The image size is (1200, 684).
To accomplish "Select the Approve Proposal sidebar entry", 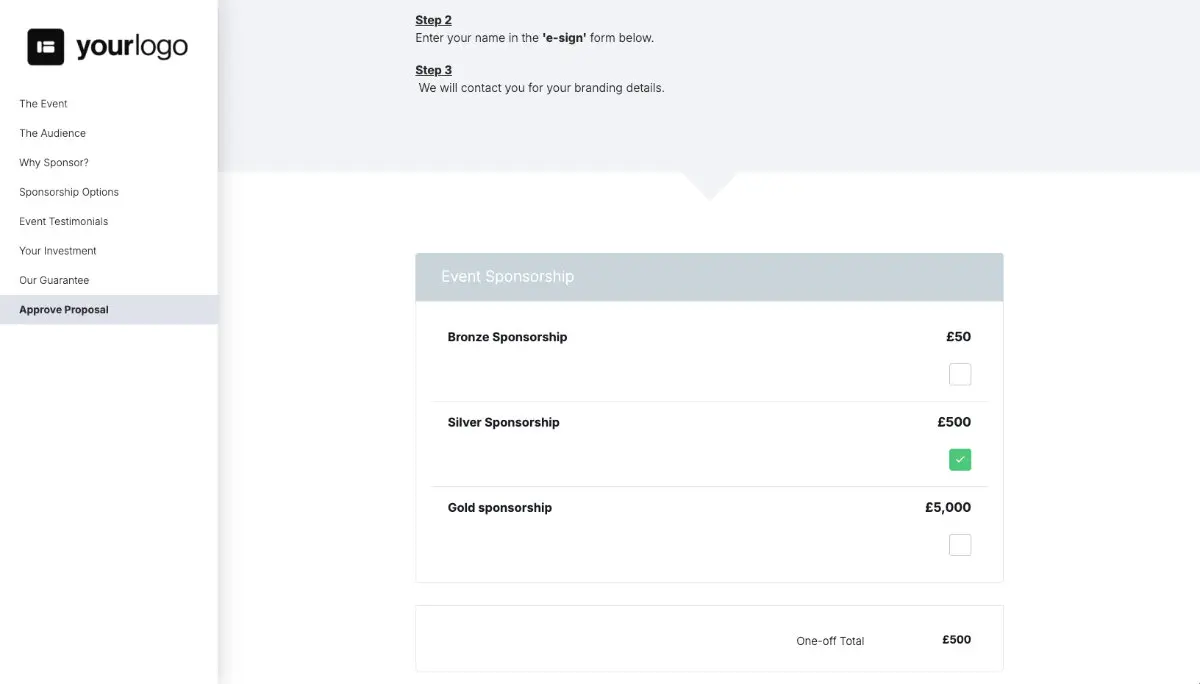I will (63, 309).
